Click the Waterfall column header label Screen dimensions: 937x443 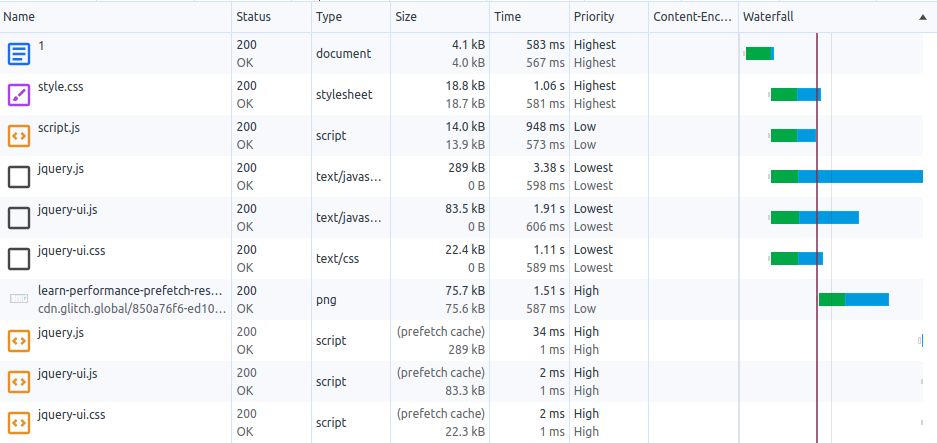pyautogui.click(x=768, y=17)
